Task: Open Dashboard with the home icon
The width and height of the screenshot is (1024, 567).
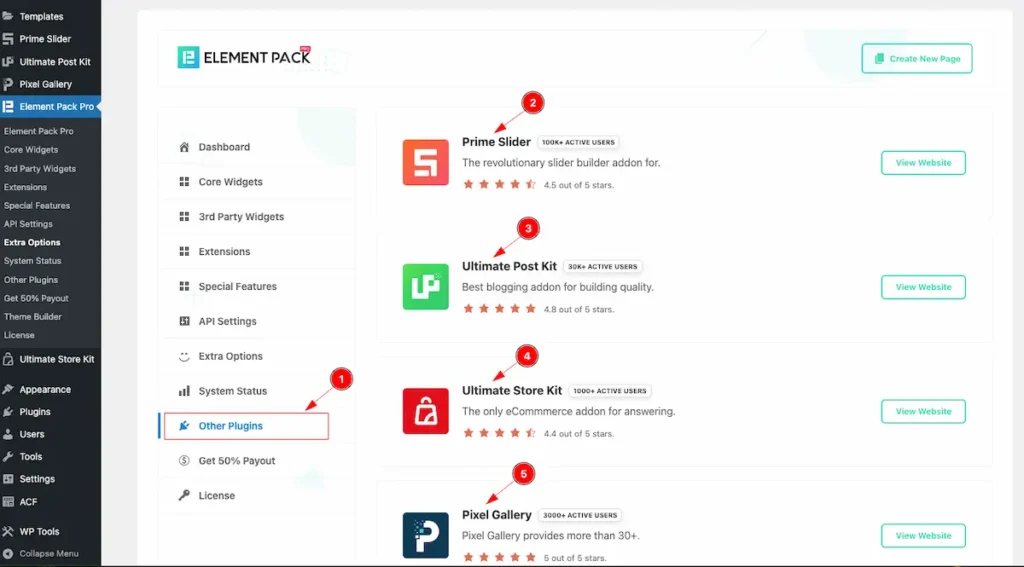Action: [x=224, y=147]
